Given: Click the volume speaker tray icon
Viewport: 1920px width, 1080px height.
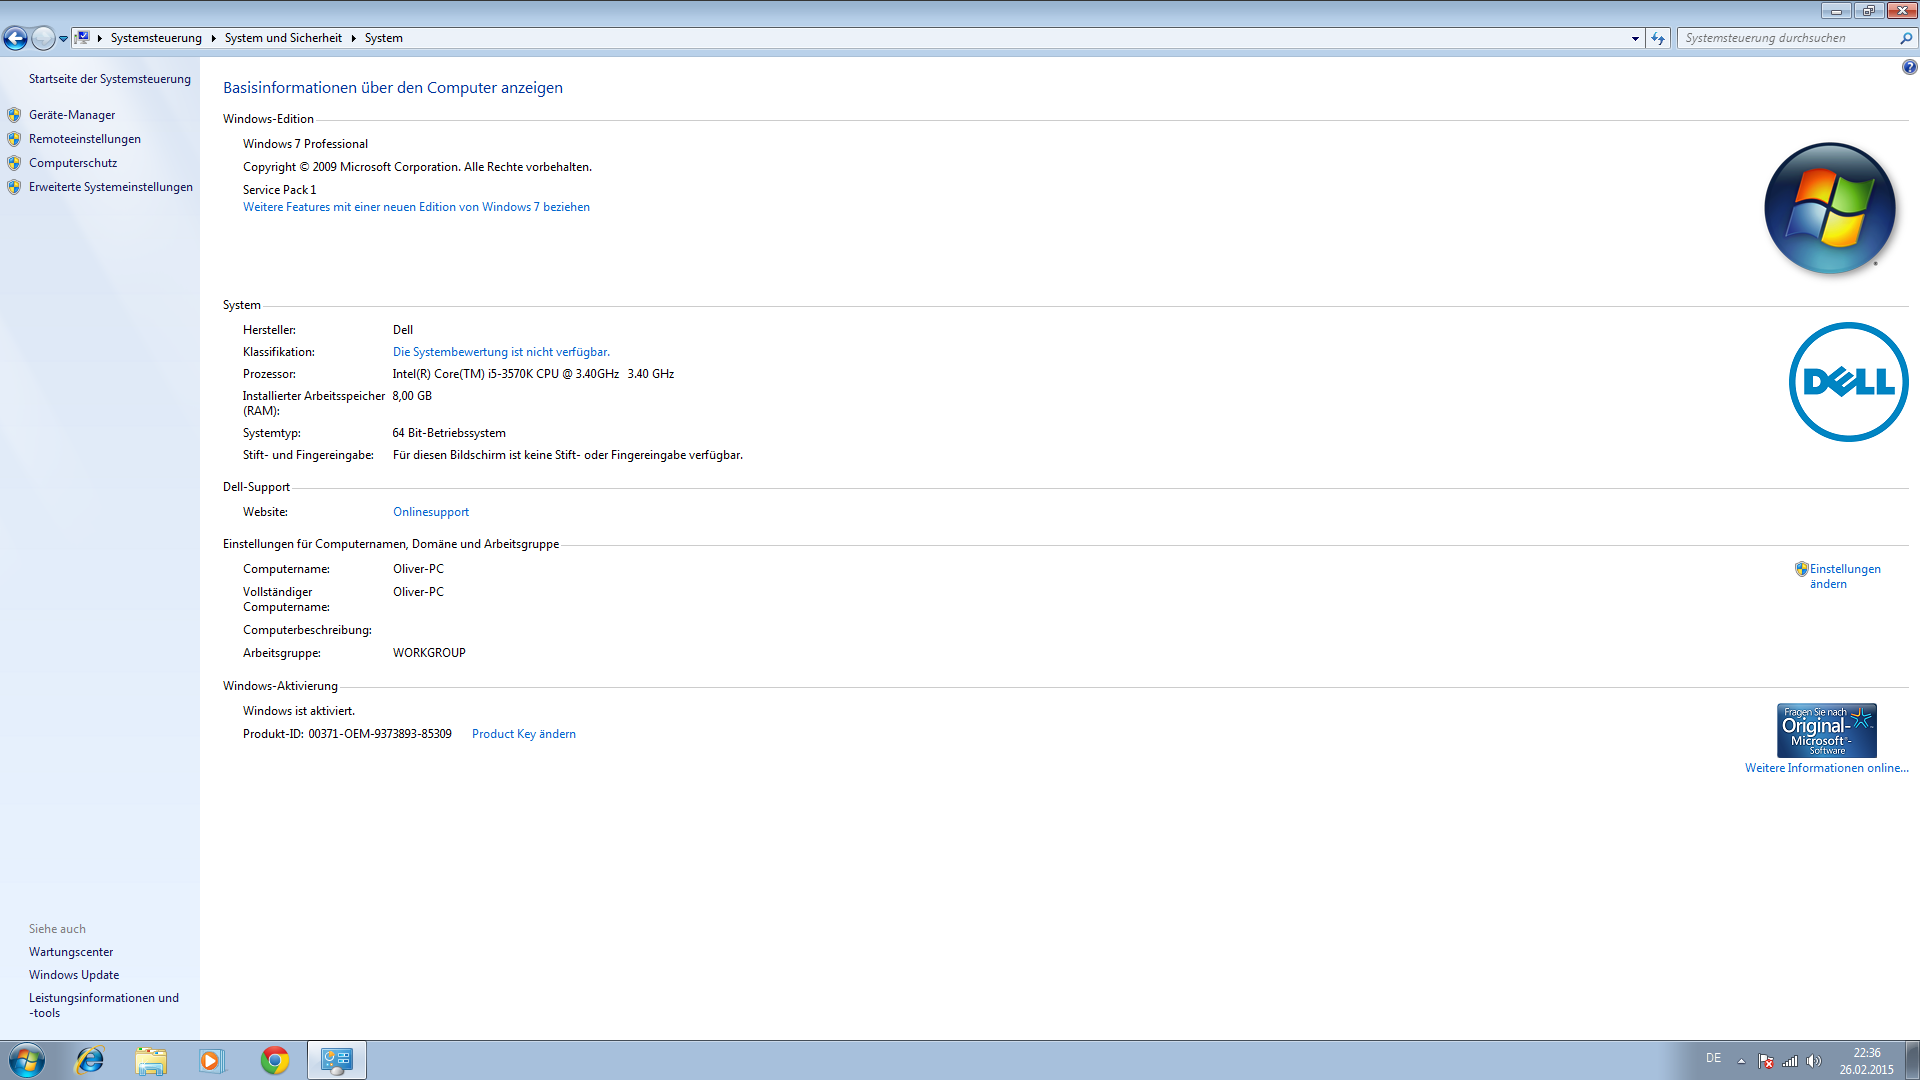Looking at the screenshot, I should pos(1814,1061).
